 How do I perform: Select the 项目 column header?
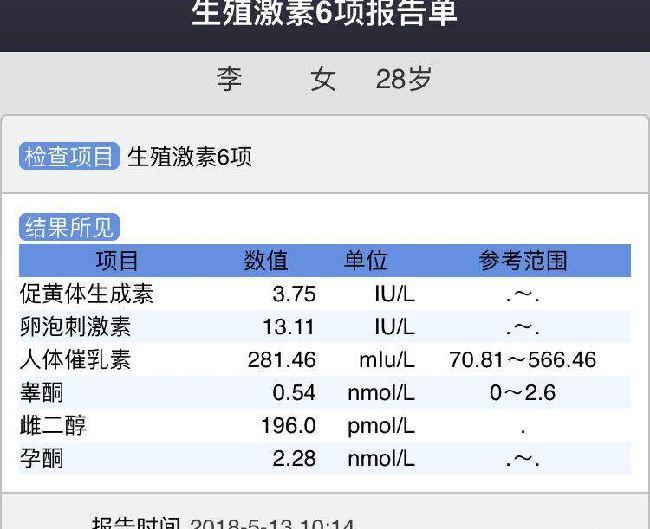tap(116, 261)
